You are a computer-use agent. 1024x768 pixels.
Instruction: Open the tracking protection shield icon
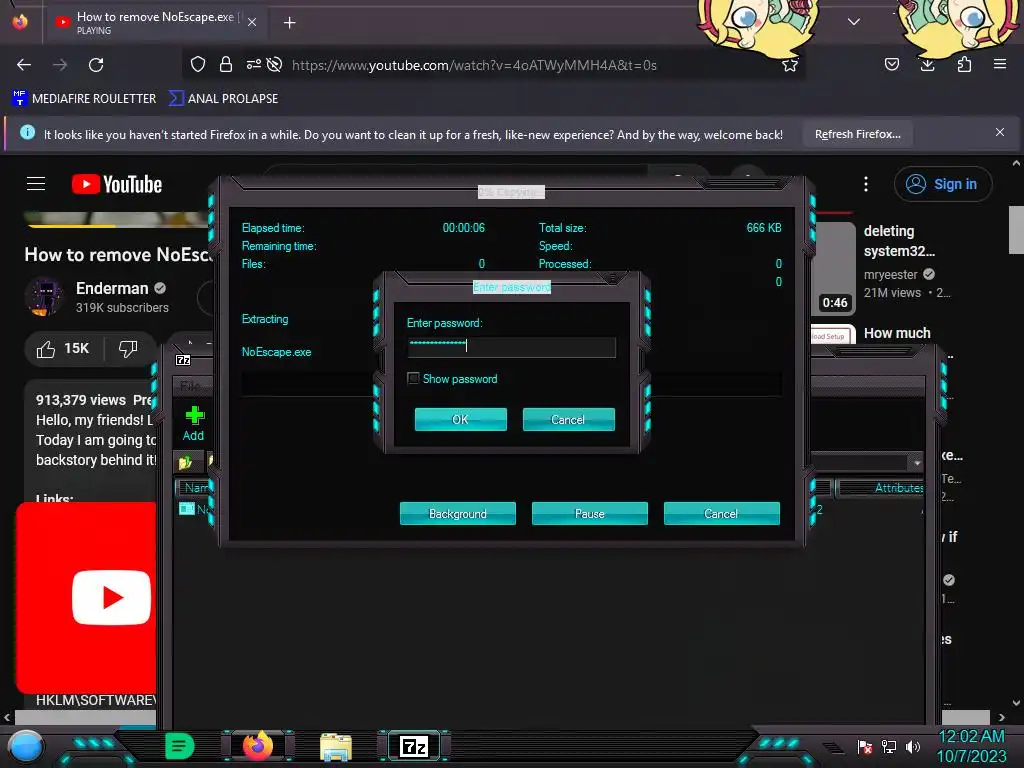click(198, 64)
